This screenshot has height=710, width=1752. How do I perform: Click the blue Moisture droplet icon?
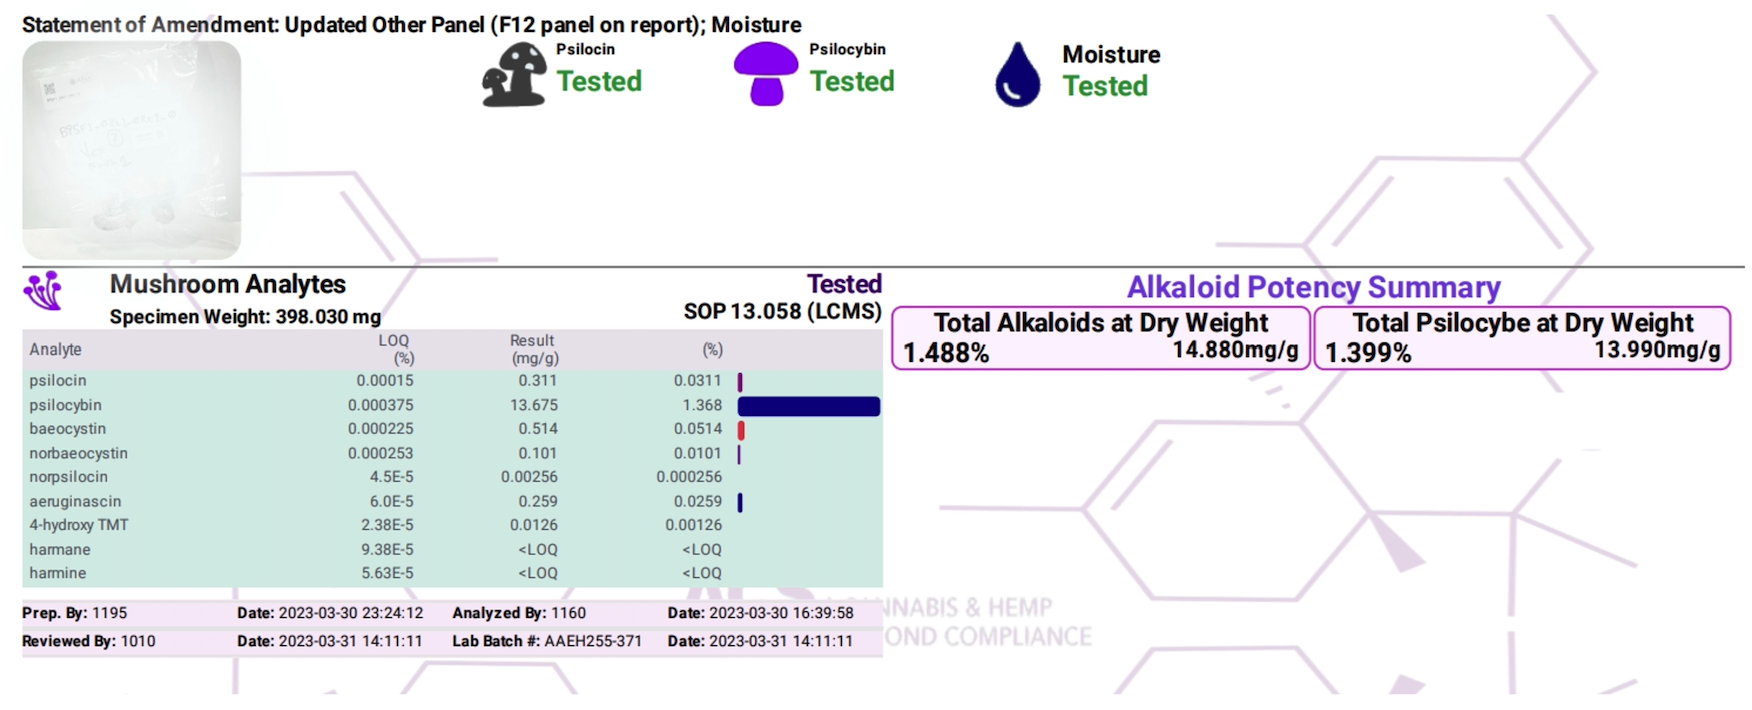click(x=1017, y=75)
